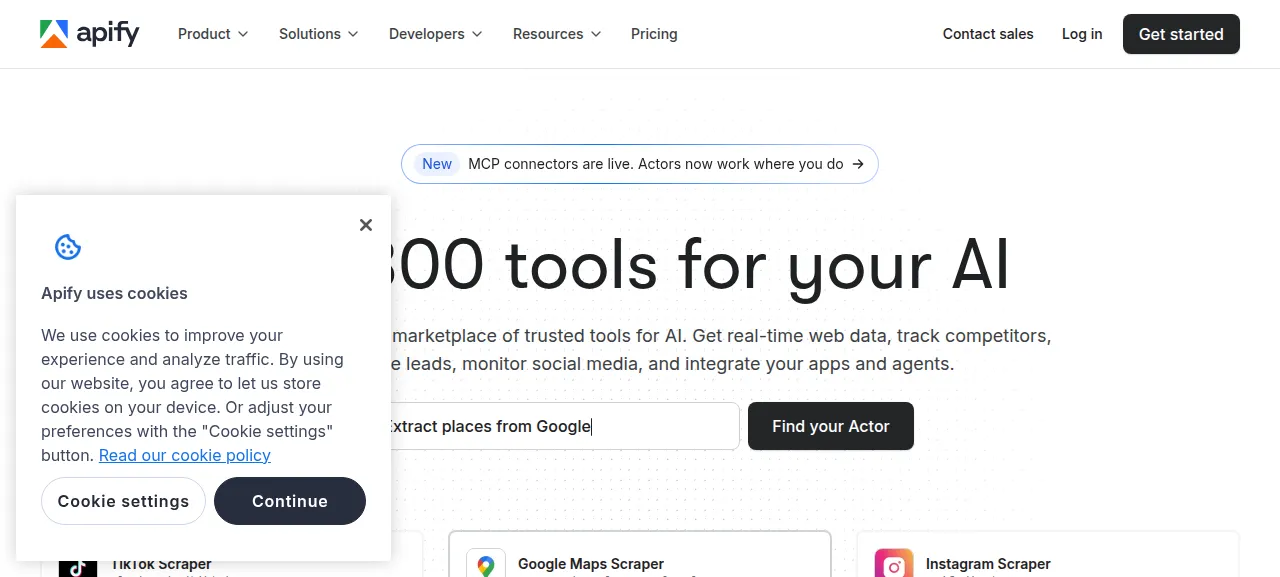This screenshot has height=577, width=1280.
Task: Click the Instagram Scraper icon
Action: 894,564
